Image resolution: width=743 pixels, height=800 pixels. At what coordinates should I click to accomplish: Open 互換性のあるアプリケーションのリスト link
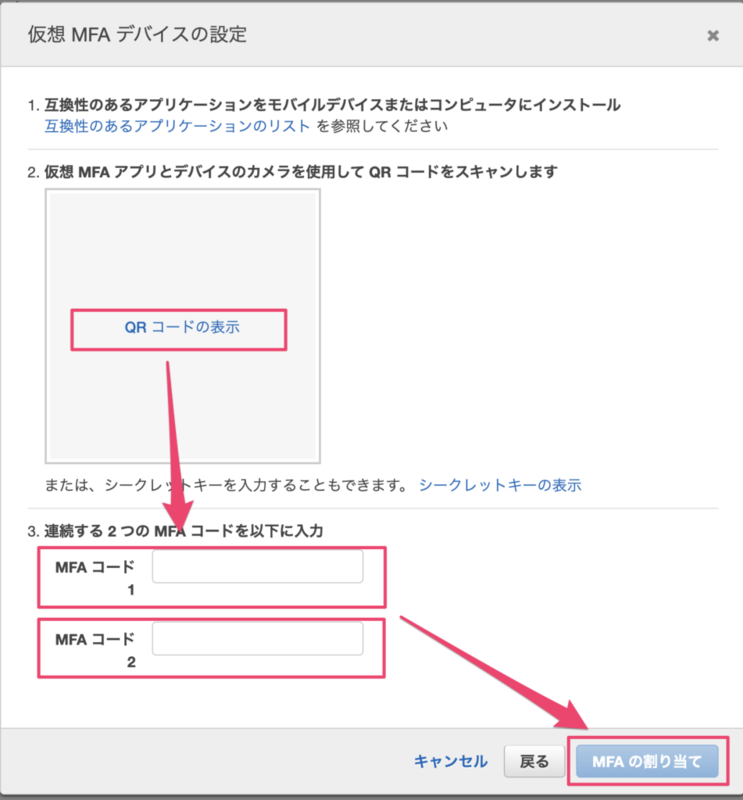point(177,126)
